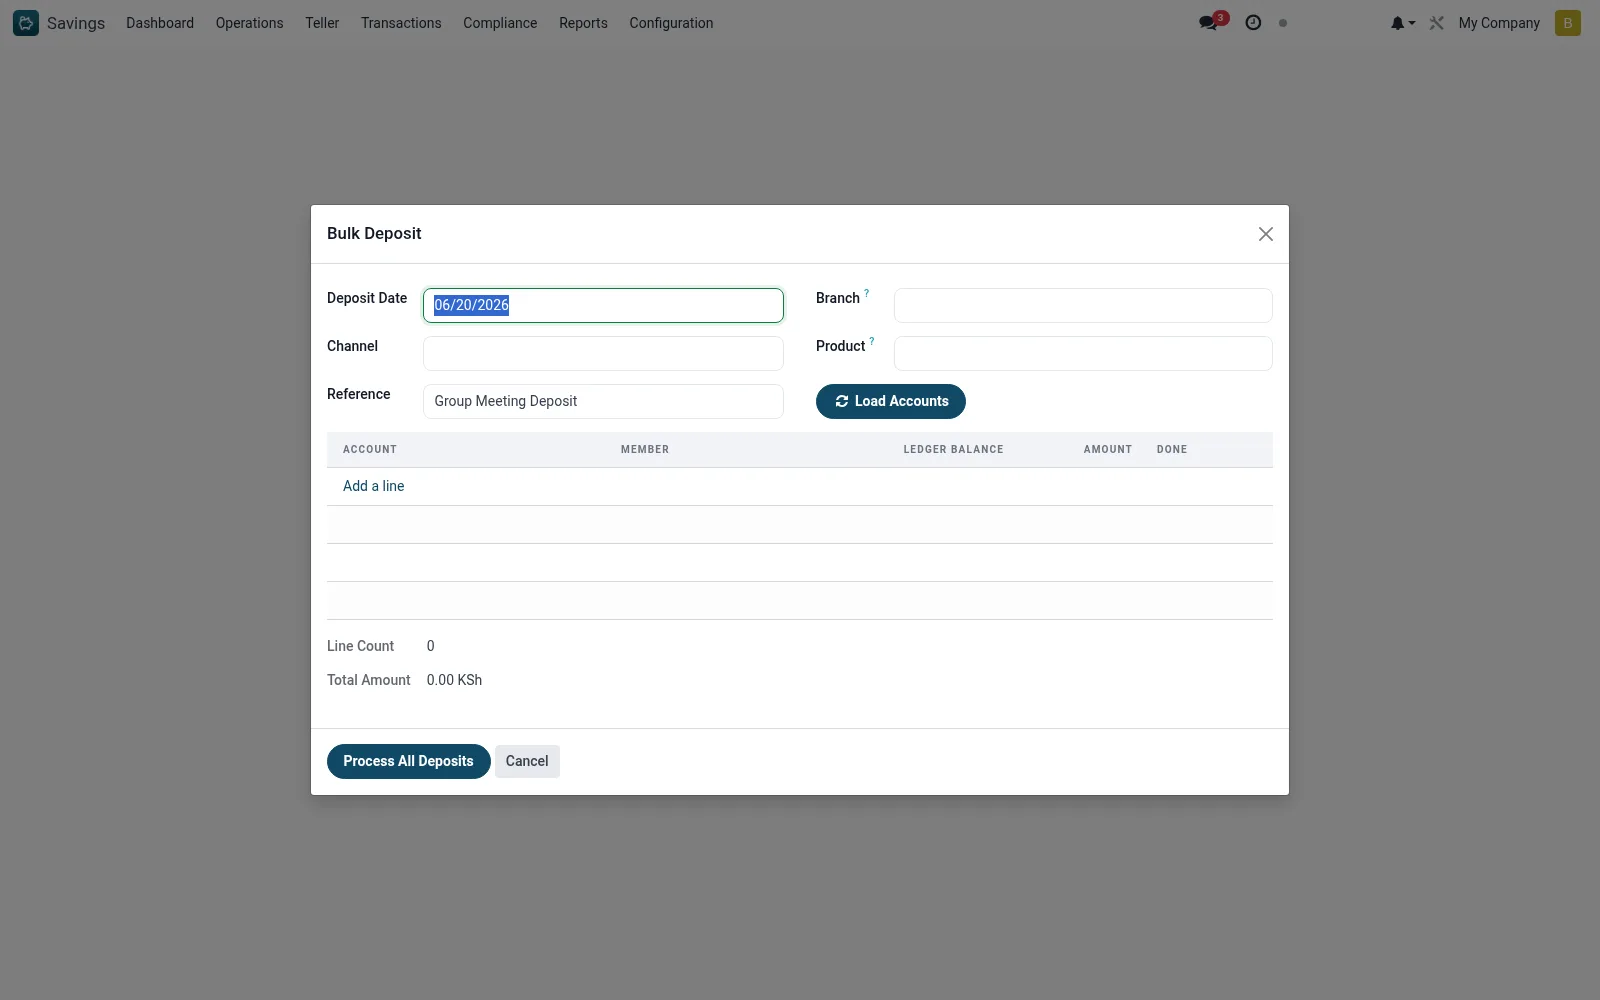Image resolution: width=1600 pixels, height=1000 pixels.
Task: Sort by the Done column header
Action: [x=1172, y=450]
